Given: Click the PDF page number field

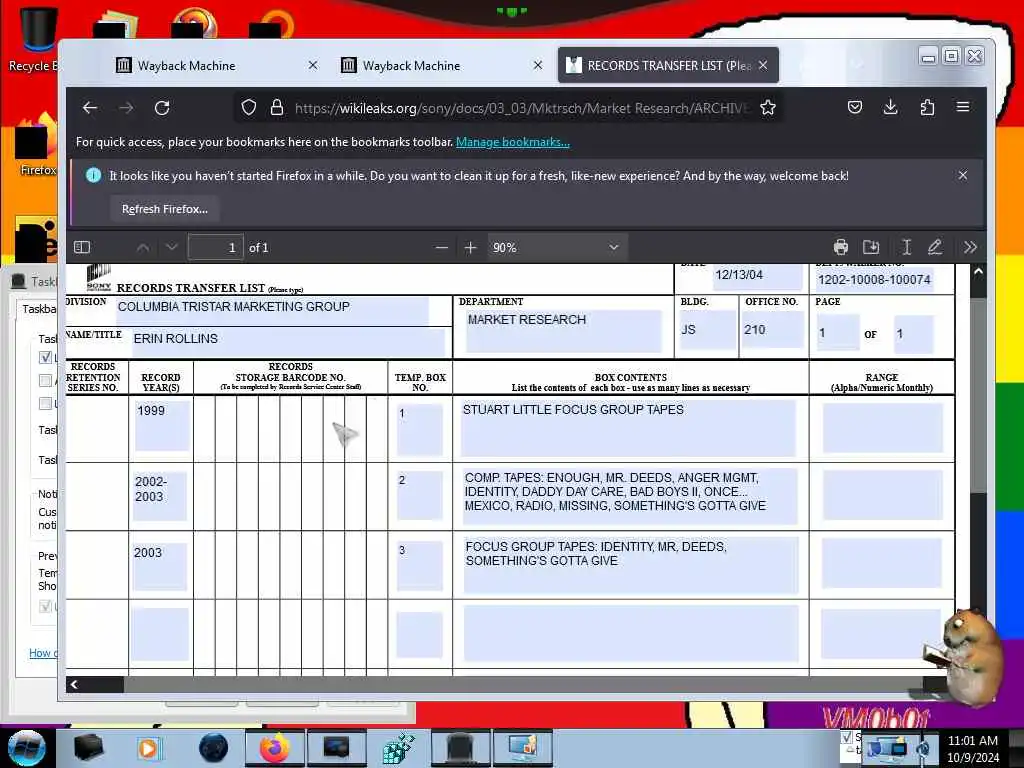Looking at the screenshot, I should coord(216,248).
